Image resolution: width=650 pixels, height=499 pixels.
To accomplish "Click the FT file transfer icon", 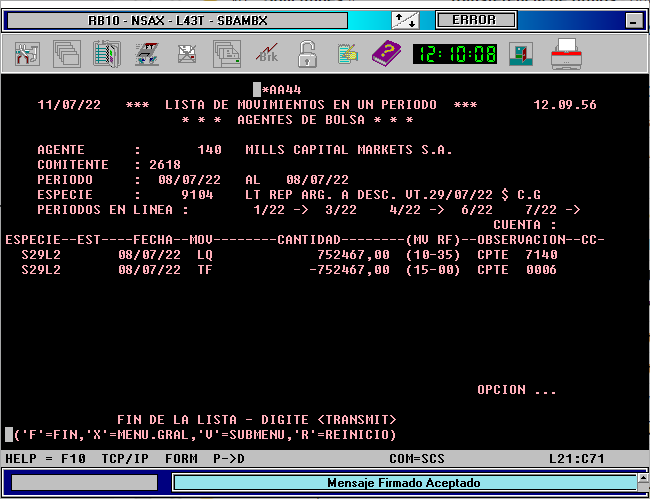I will [x=147, y=54].
